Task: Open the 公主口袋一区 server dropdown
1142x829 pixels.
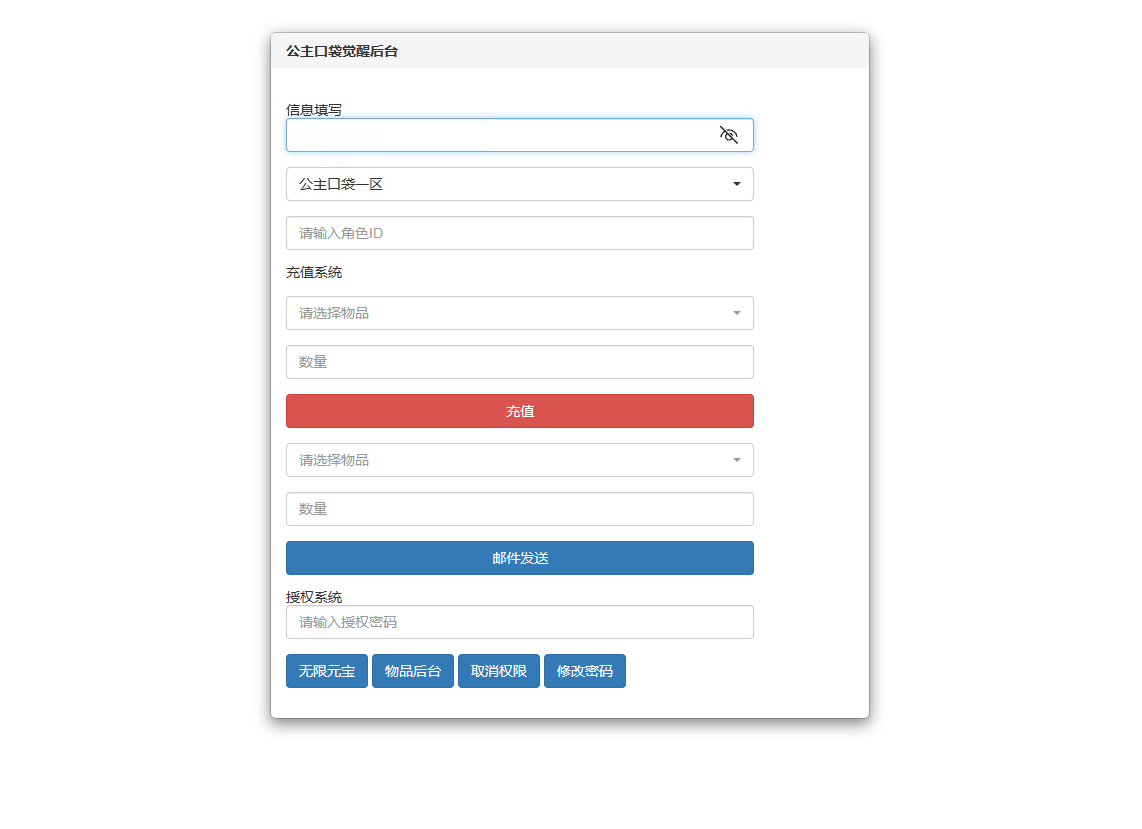Action: [519, 184]
